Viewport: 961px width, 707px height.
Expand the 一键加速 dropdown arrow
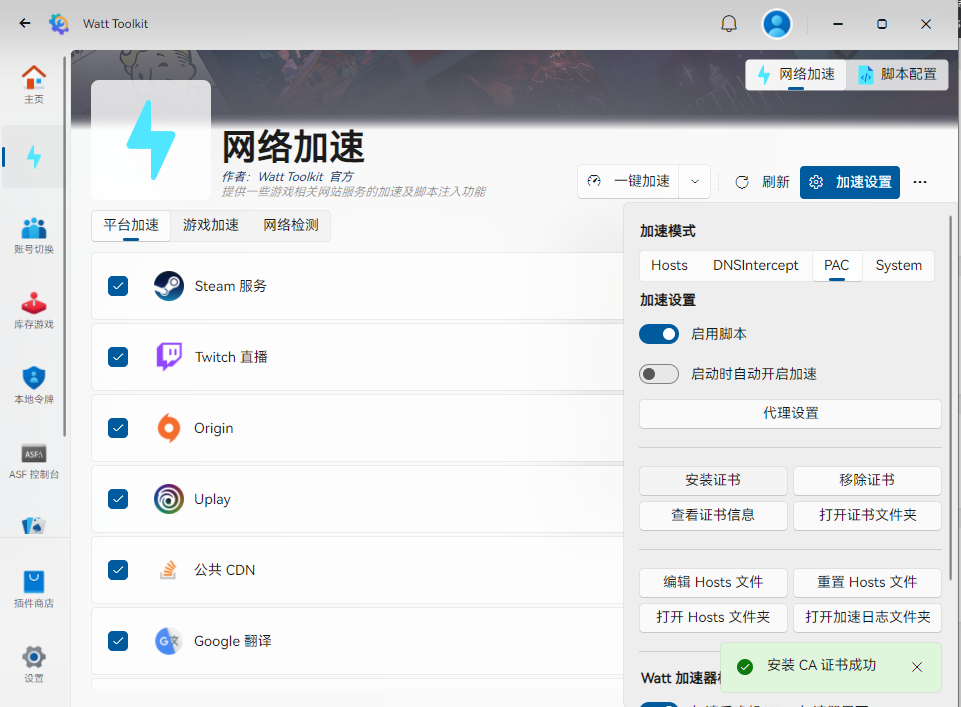tap(695, 182)
